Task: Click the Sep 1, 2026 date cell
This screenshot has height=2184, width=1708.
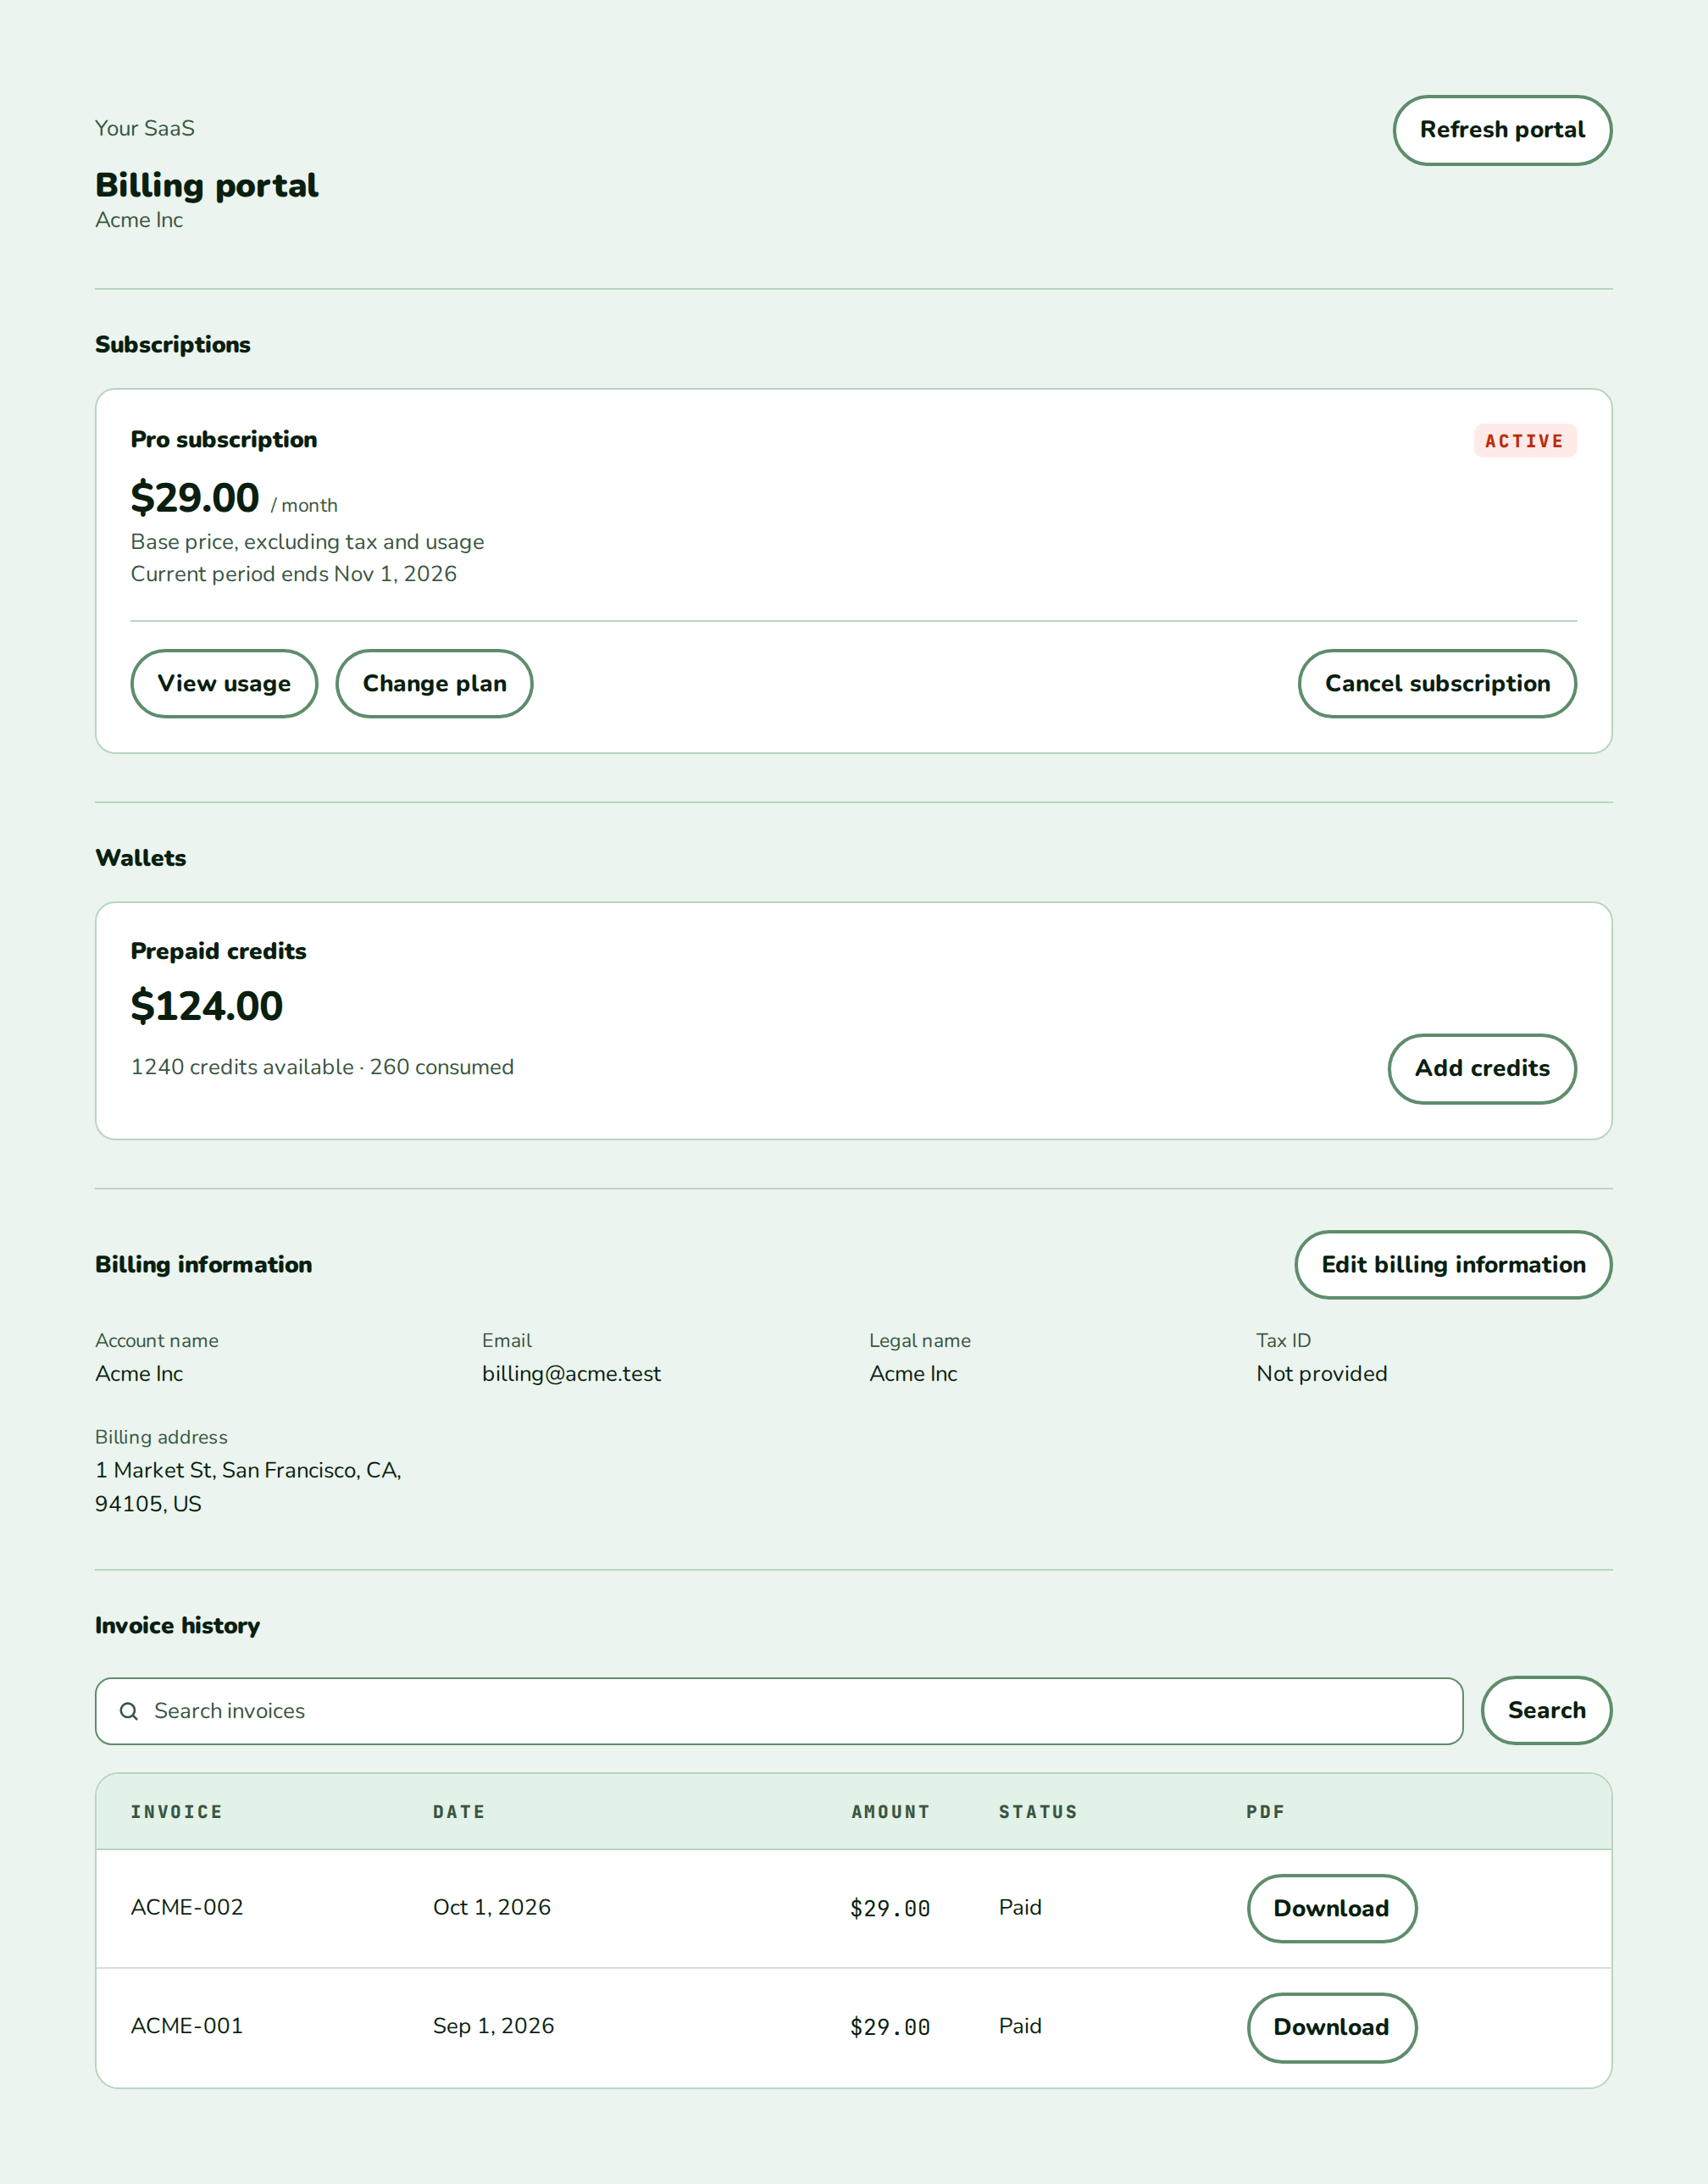Action: [x=493, y=2027]
